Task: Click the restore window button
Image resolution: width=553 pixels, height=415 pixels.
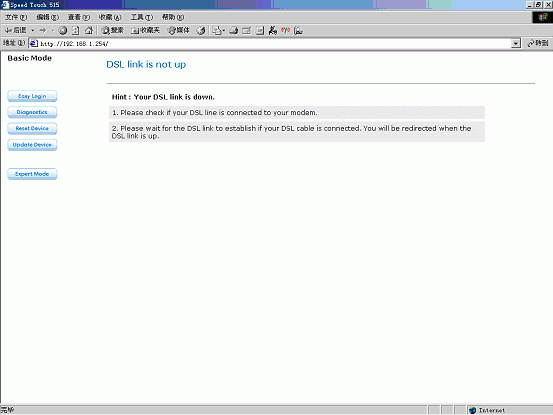Action: click(538, 5)
